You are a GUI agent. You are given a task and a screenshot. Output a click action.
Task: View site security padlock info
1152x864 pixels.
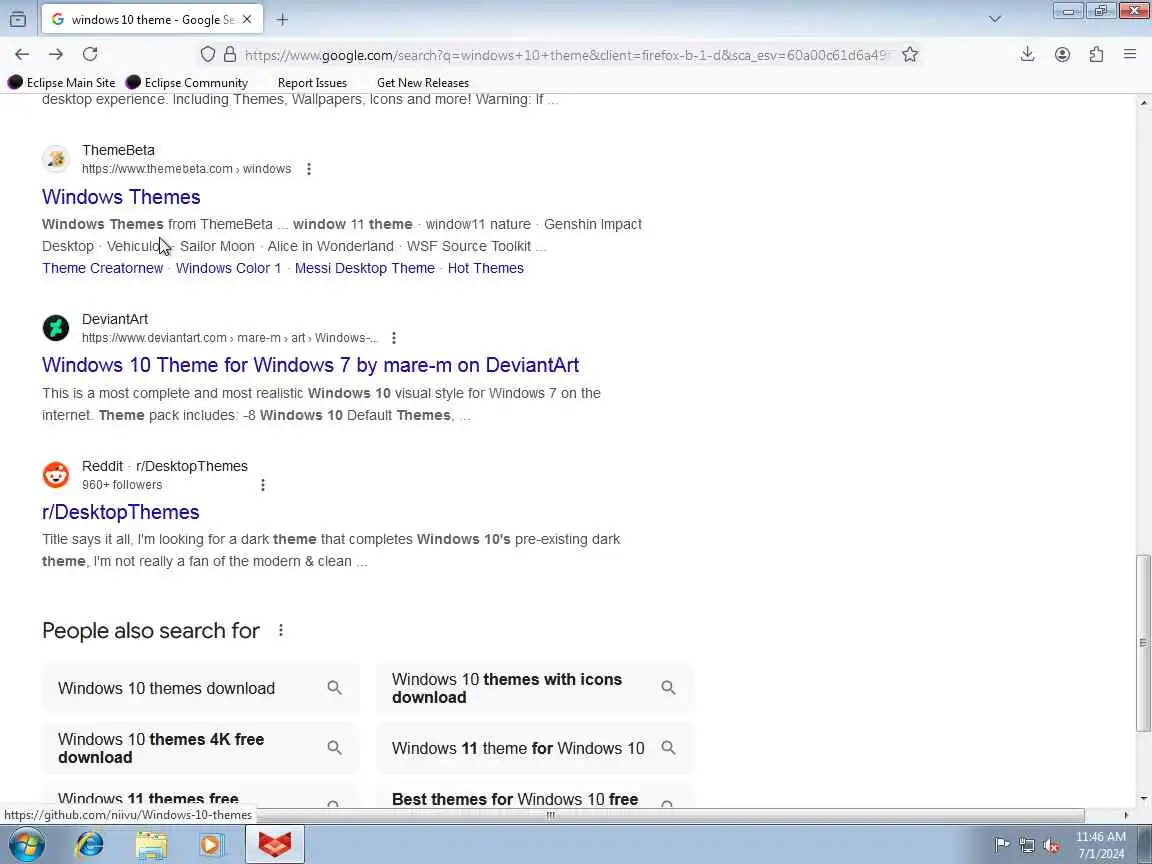click(230, 54)
